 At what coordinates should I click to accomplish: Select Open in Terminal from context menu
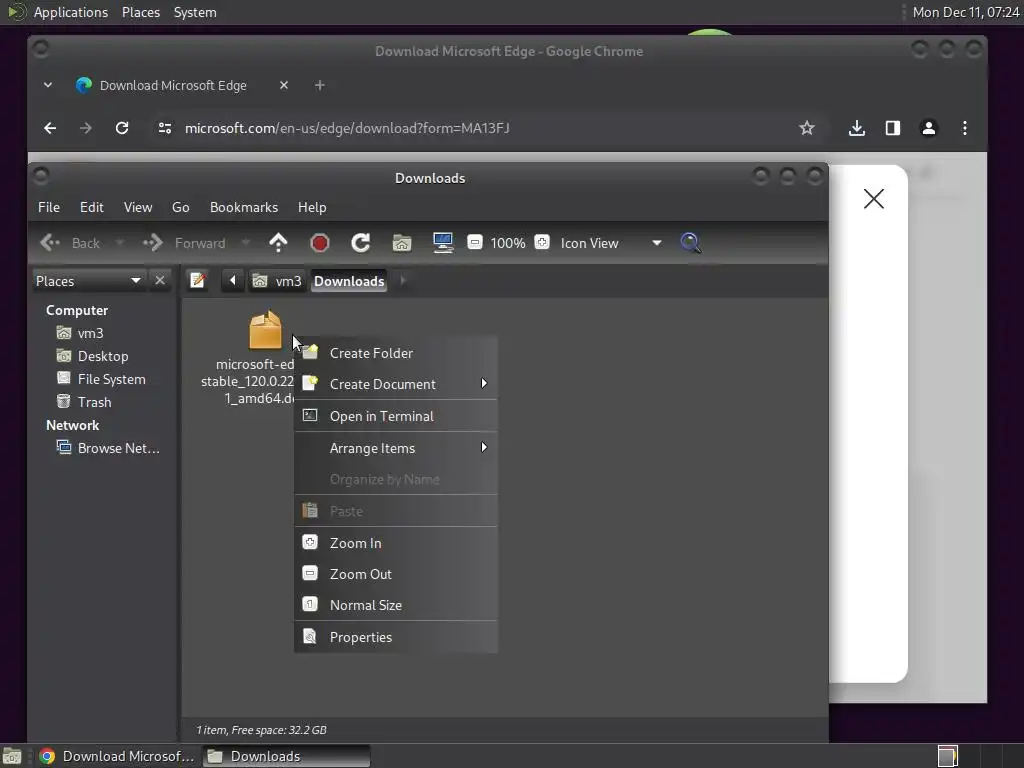click(396, 416)
